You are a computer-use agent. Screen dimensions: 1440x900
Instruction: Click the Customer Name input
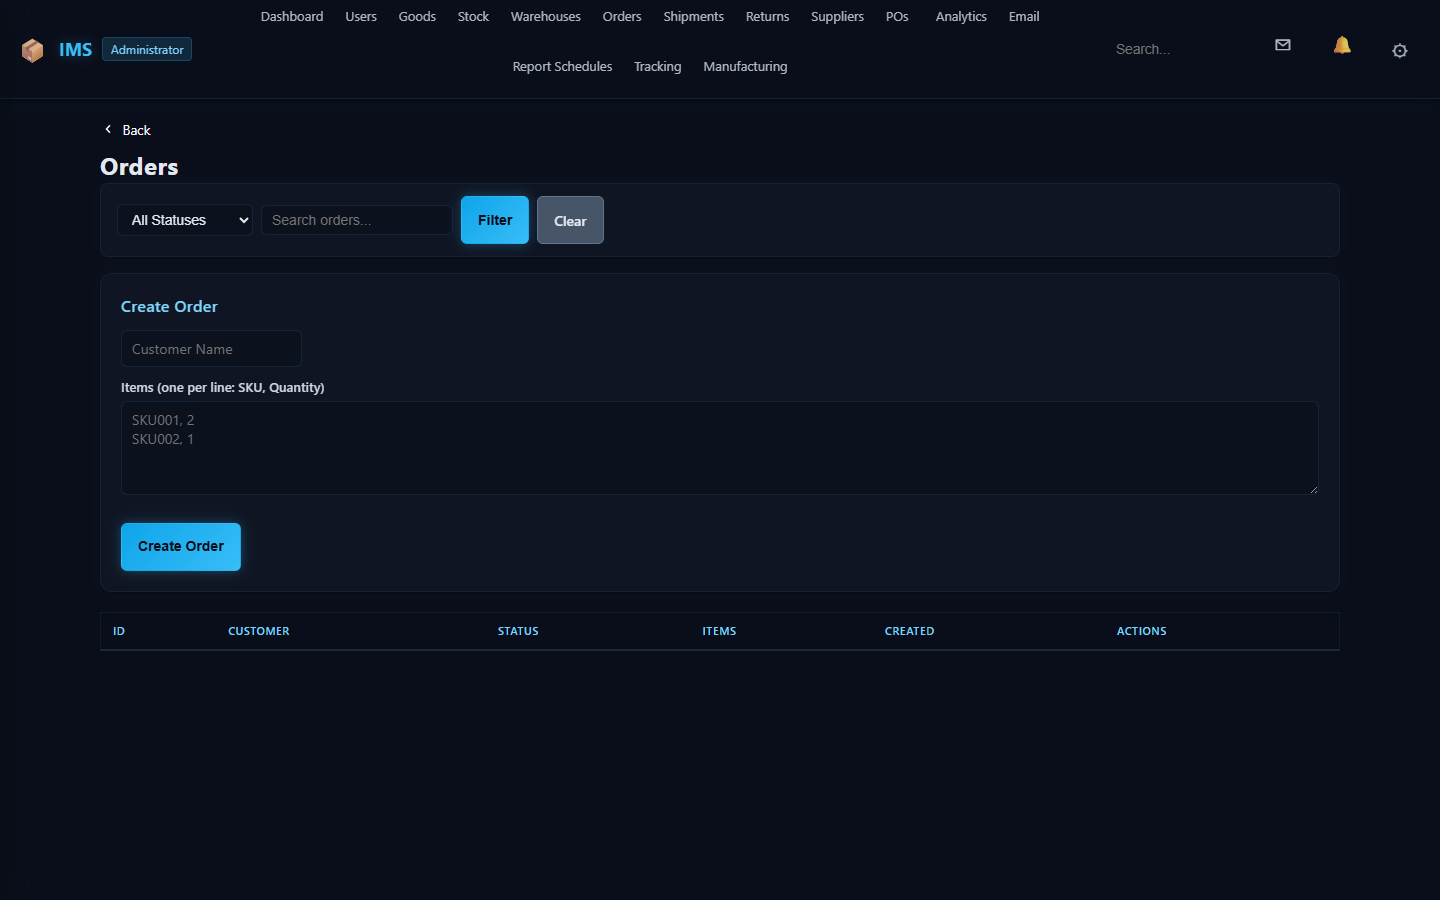211,349
